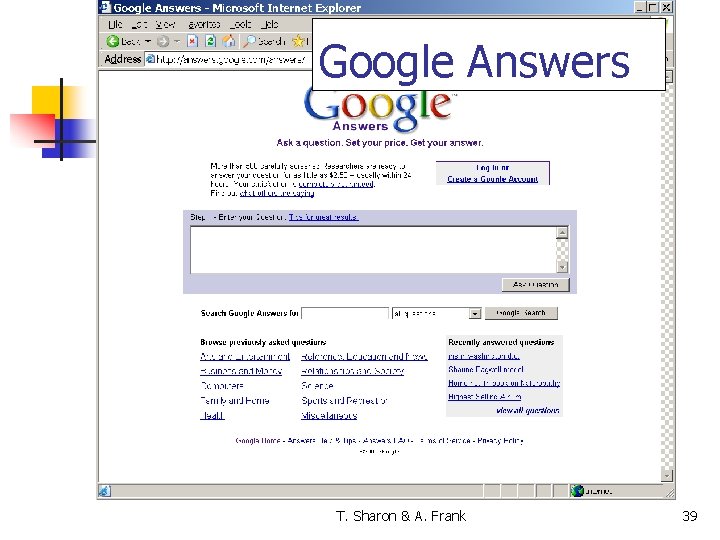The image size is (720, 540).
Task: Open the Tools menu
Action: point(240,24)
